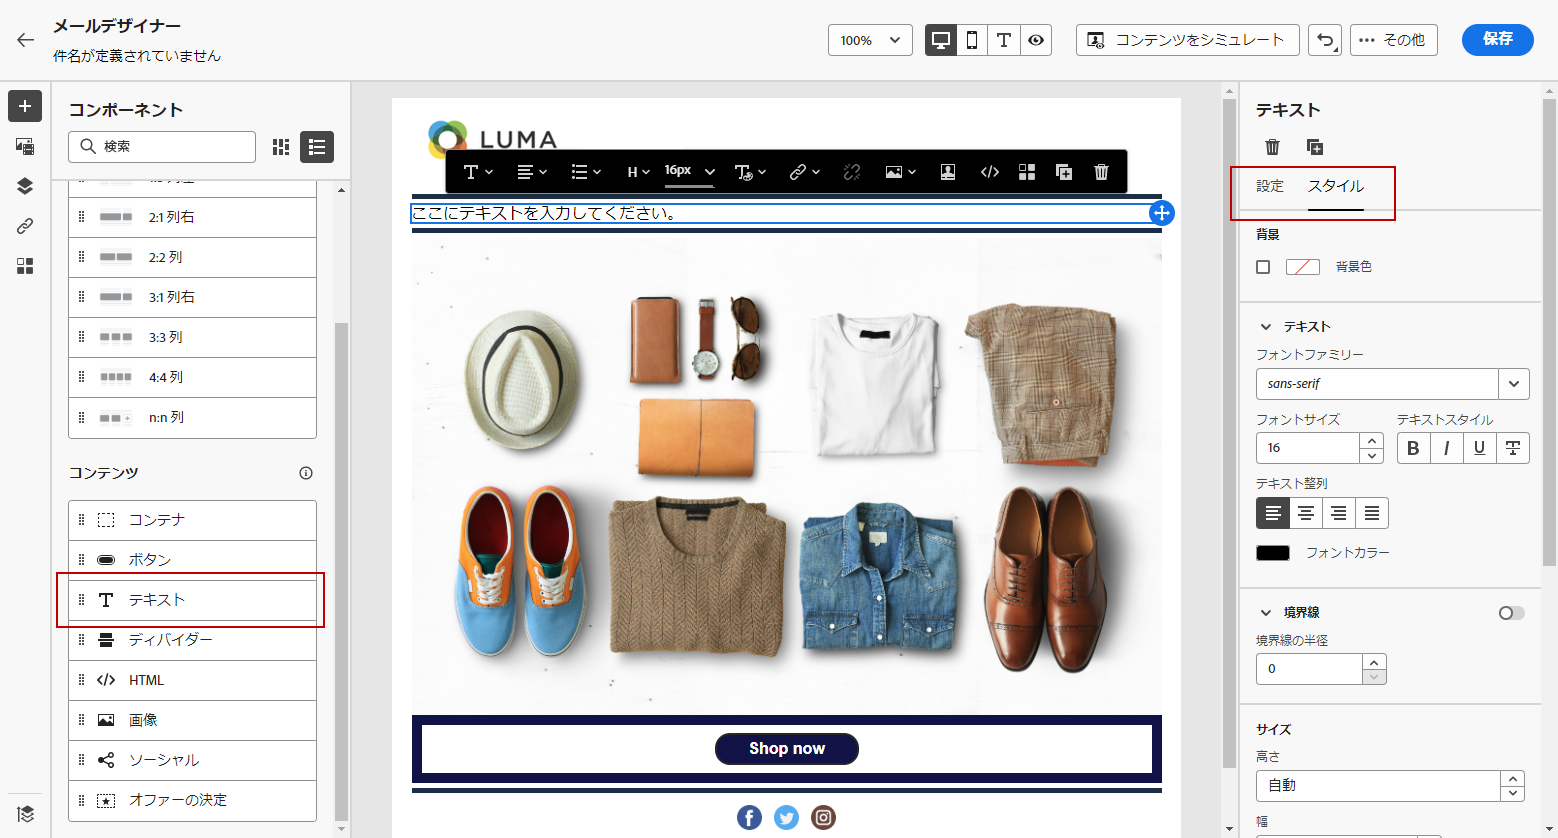Open source code view in floating toolbar
Viewport: 1558px width, 838px height.
tap(990, 172)
